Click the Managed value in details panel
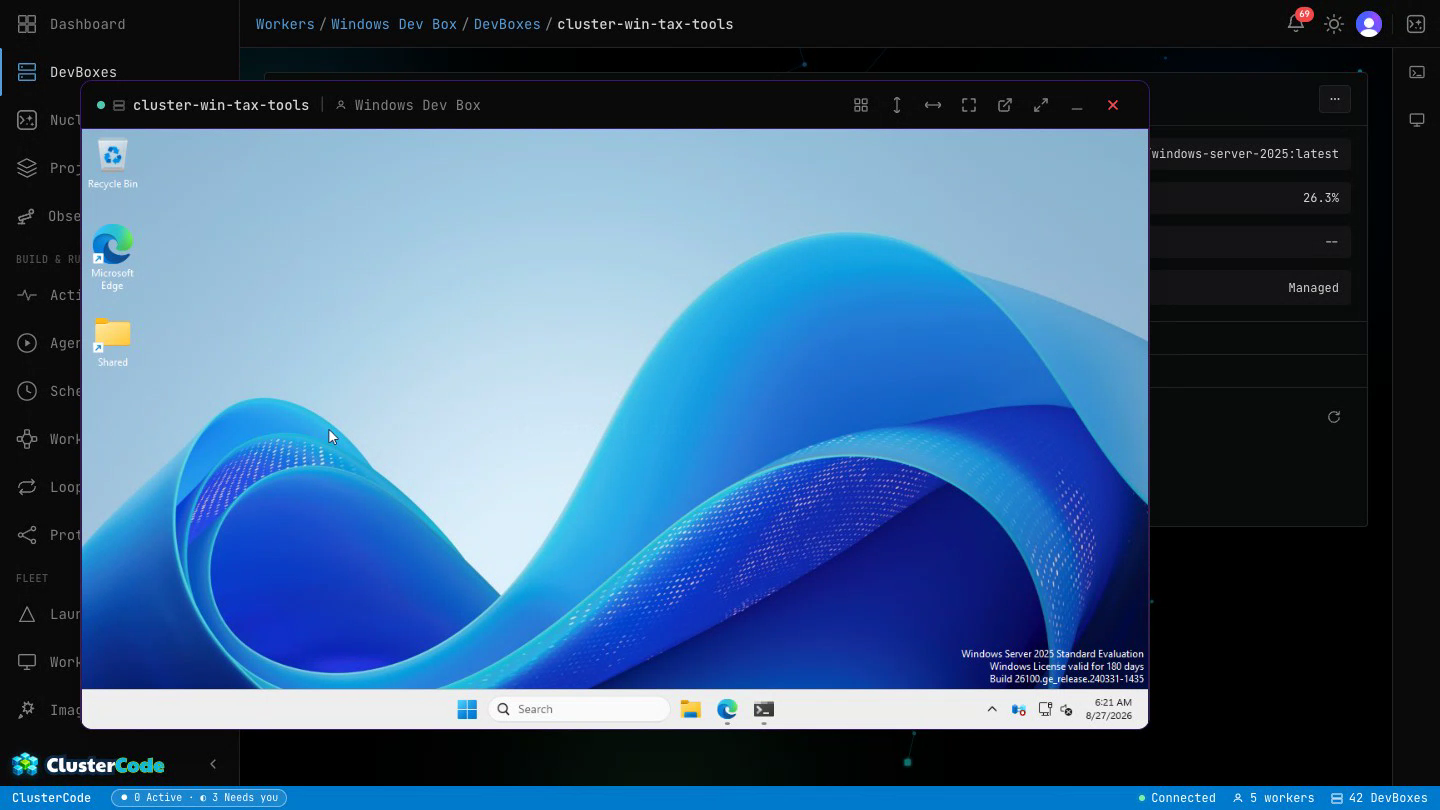This screenshot has width=1440, height=810. click(x=1313, y=288)
